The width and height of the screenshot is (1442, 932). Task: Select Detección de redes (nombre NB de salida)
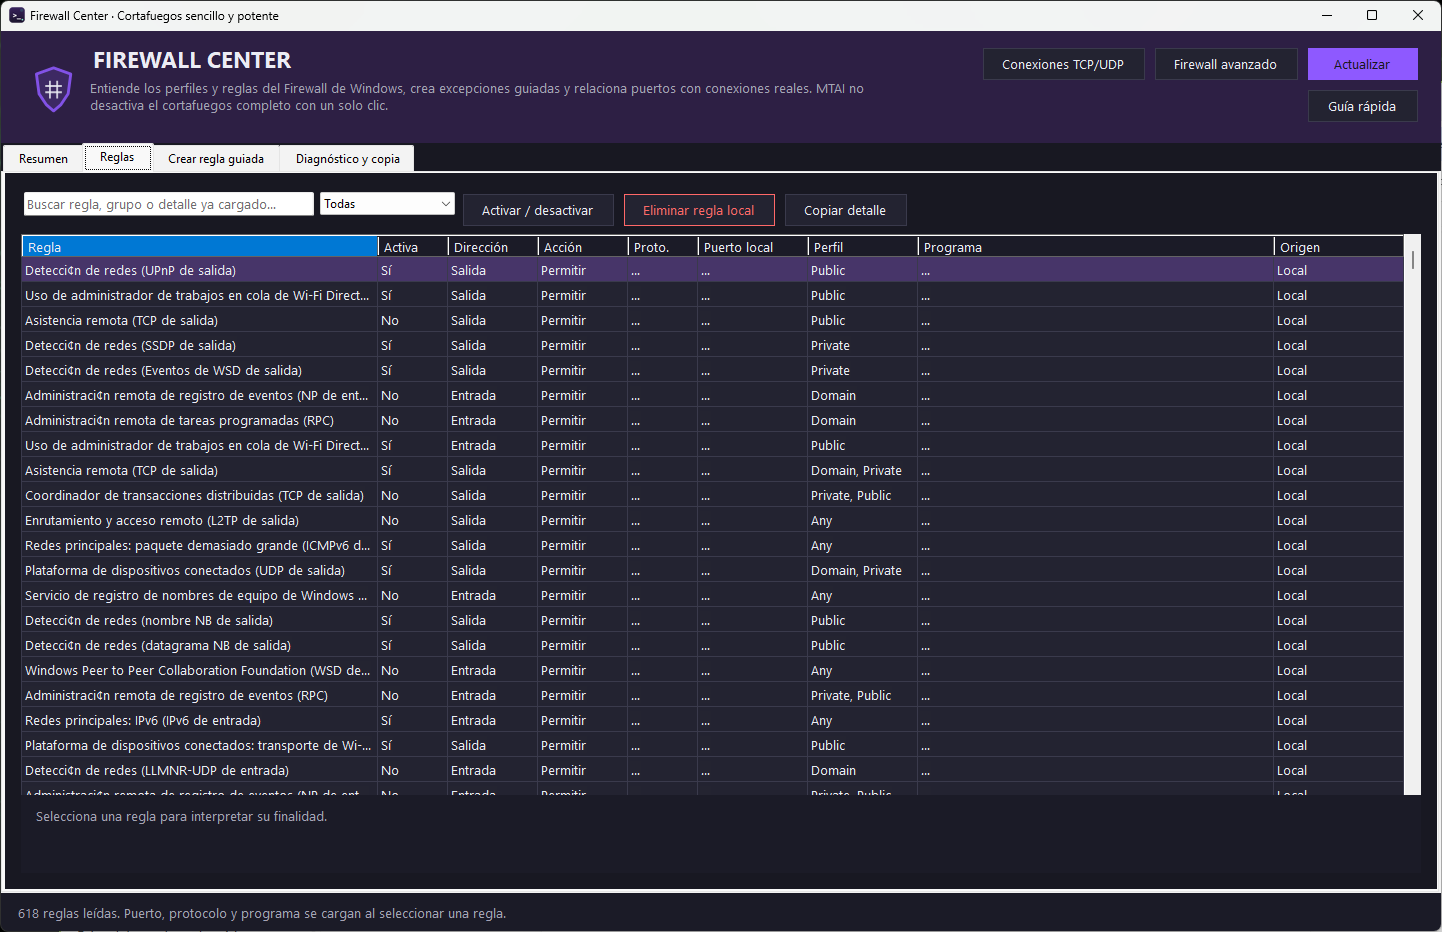point(712,620)
